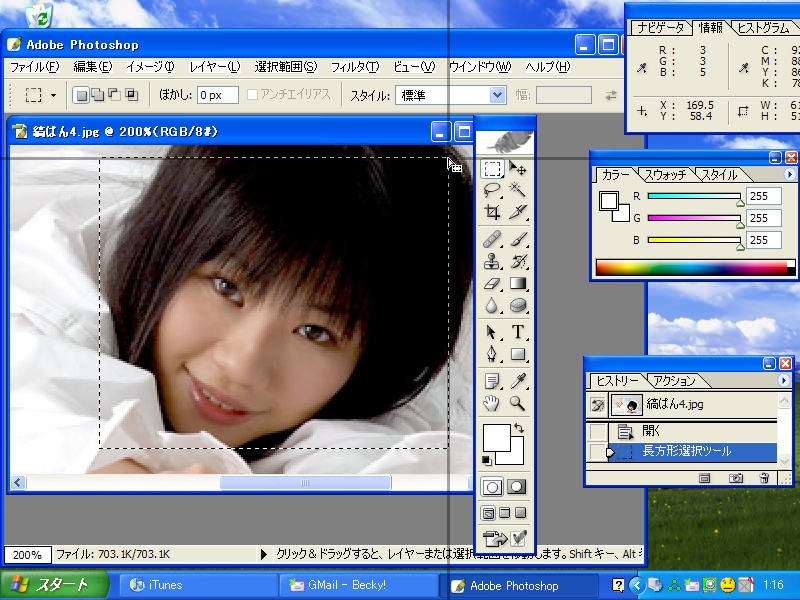Set history brush source on 開く state
The image size is (800, 600).
point(597,431)
